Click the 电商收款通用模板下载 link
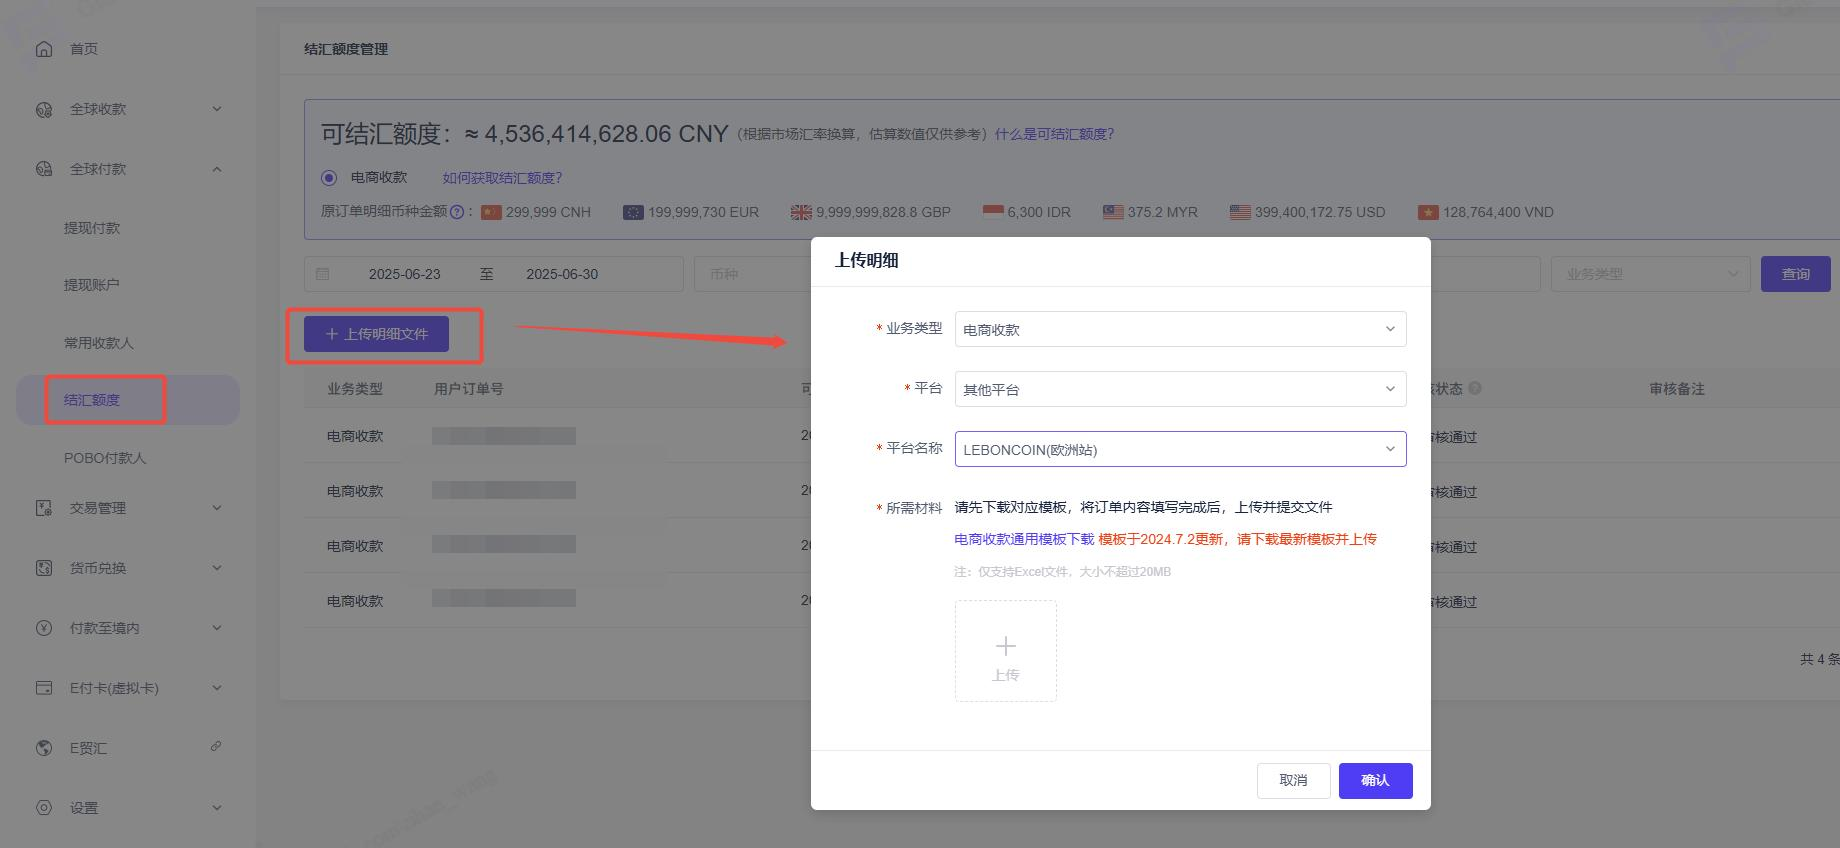The image size is (1840, 848). pos(1024,539)
